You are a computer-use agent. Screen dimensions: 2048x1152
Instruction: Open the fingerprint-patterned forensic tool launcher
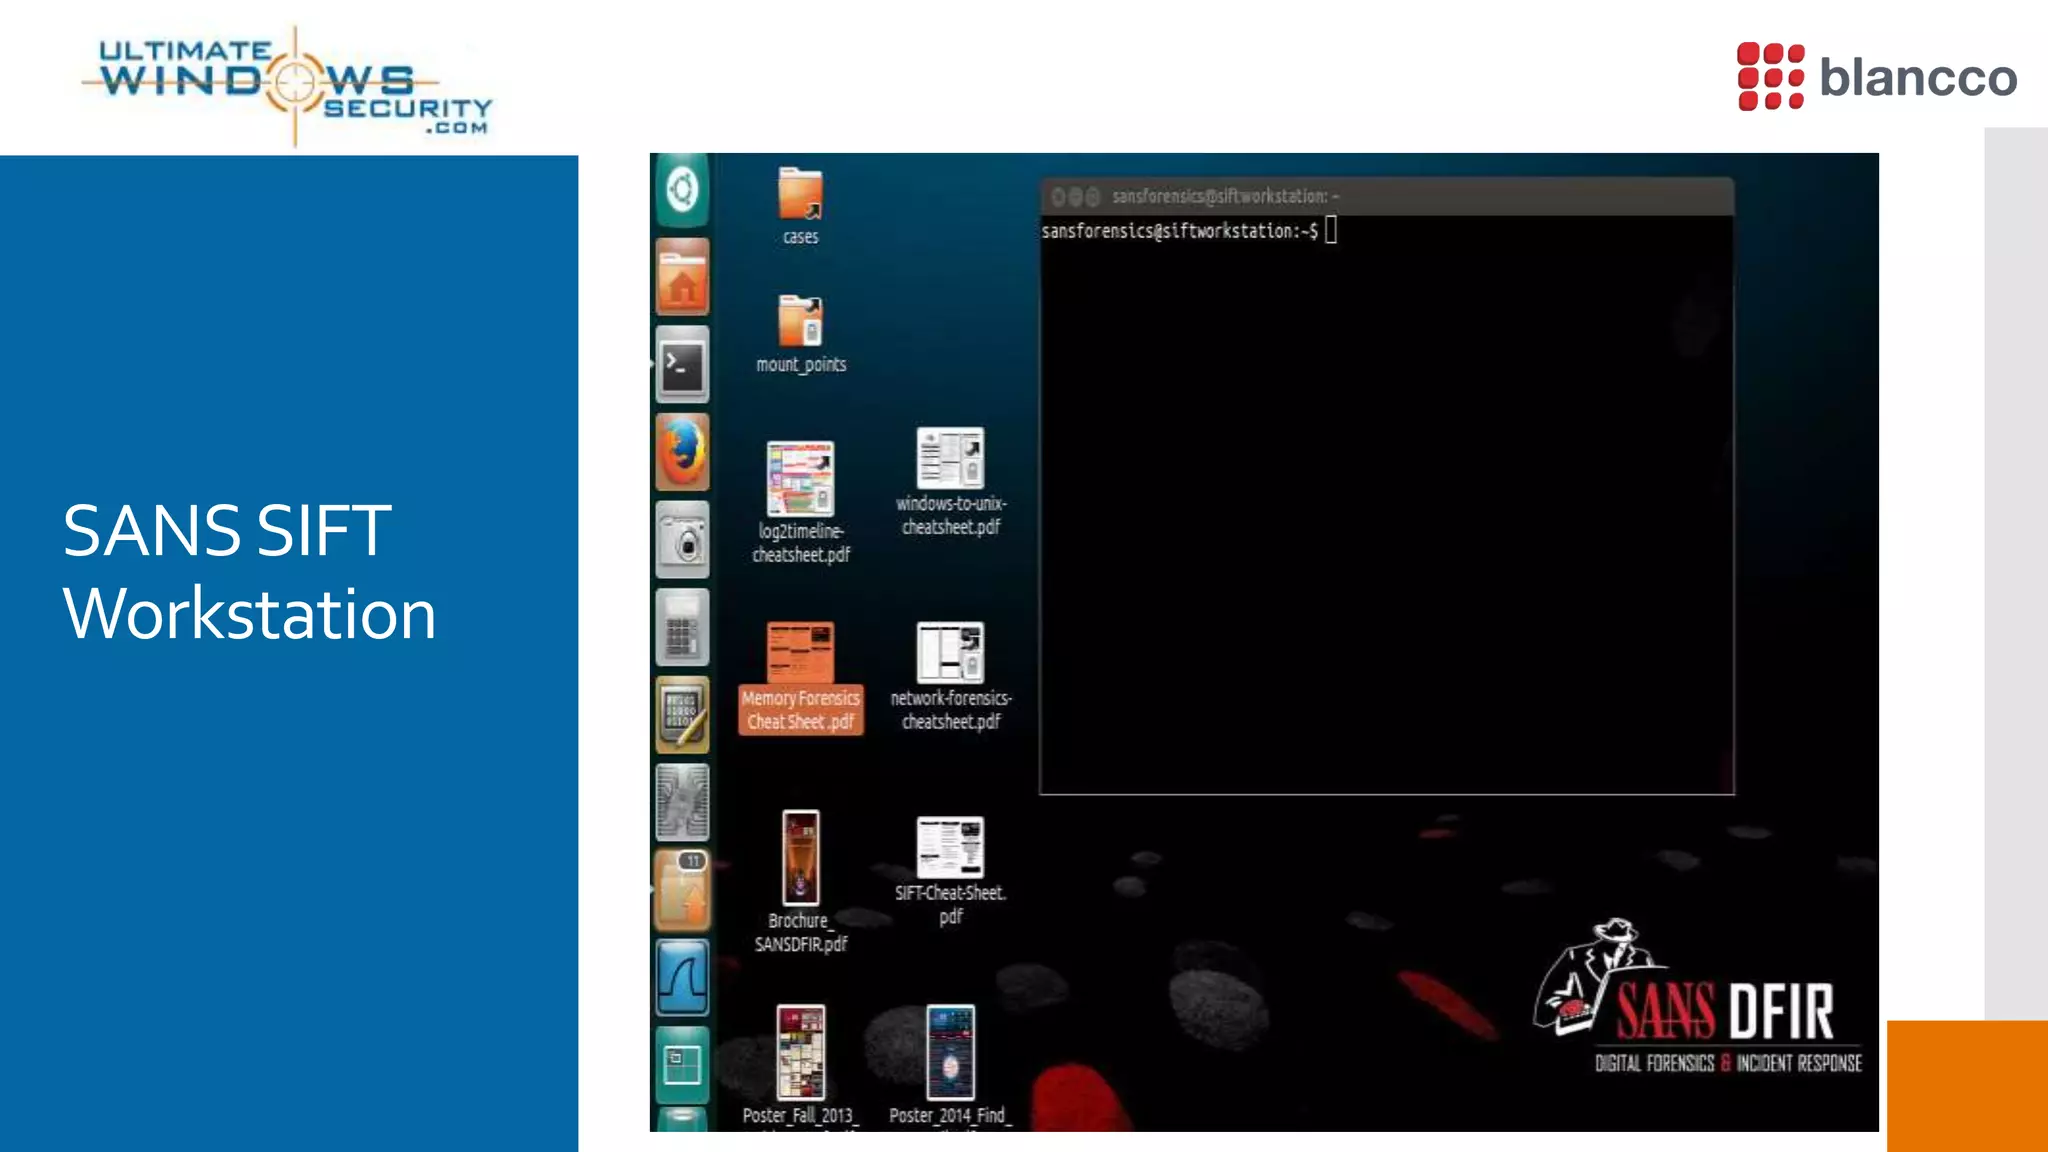pyautogui.click(x=682, y=802)
